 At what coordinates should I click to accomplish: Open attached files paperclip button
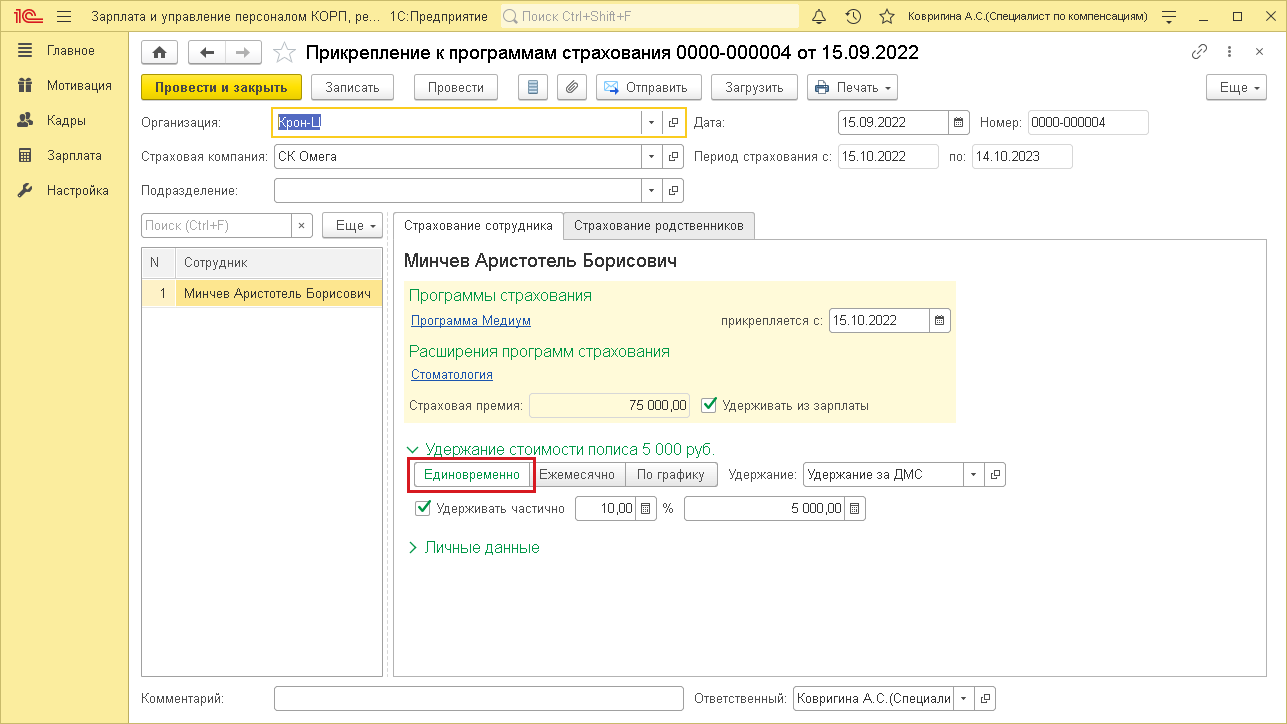tap(572, 87)
